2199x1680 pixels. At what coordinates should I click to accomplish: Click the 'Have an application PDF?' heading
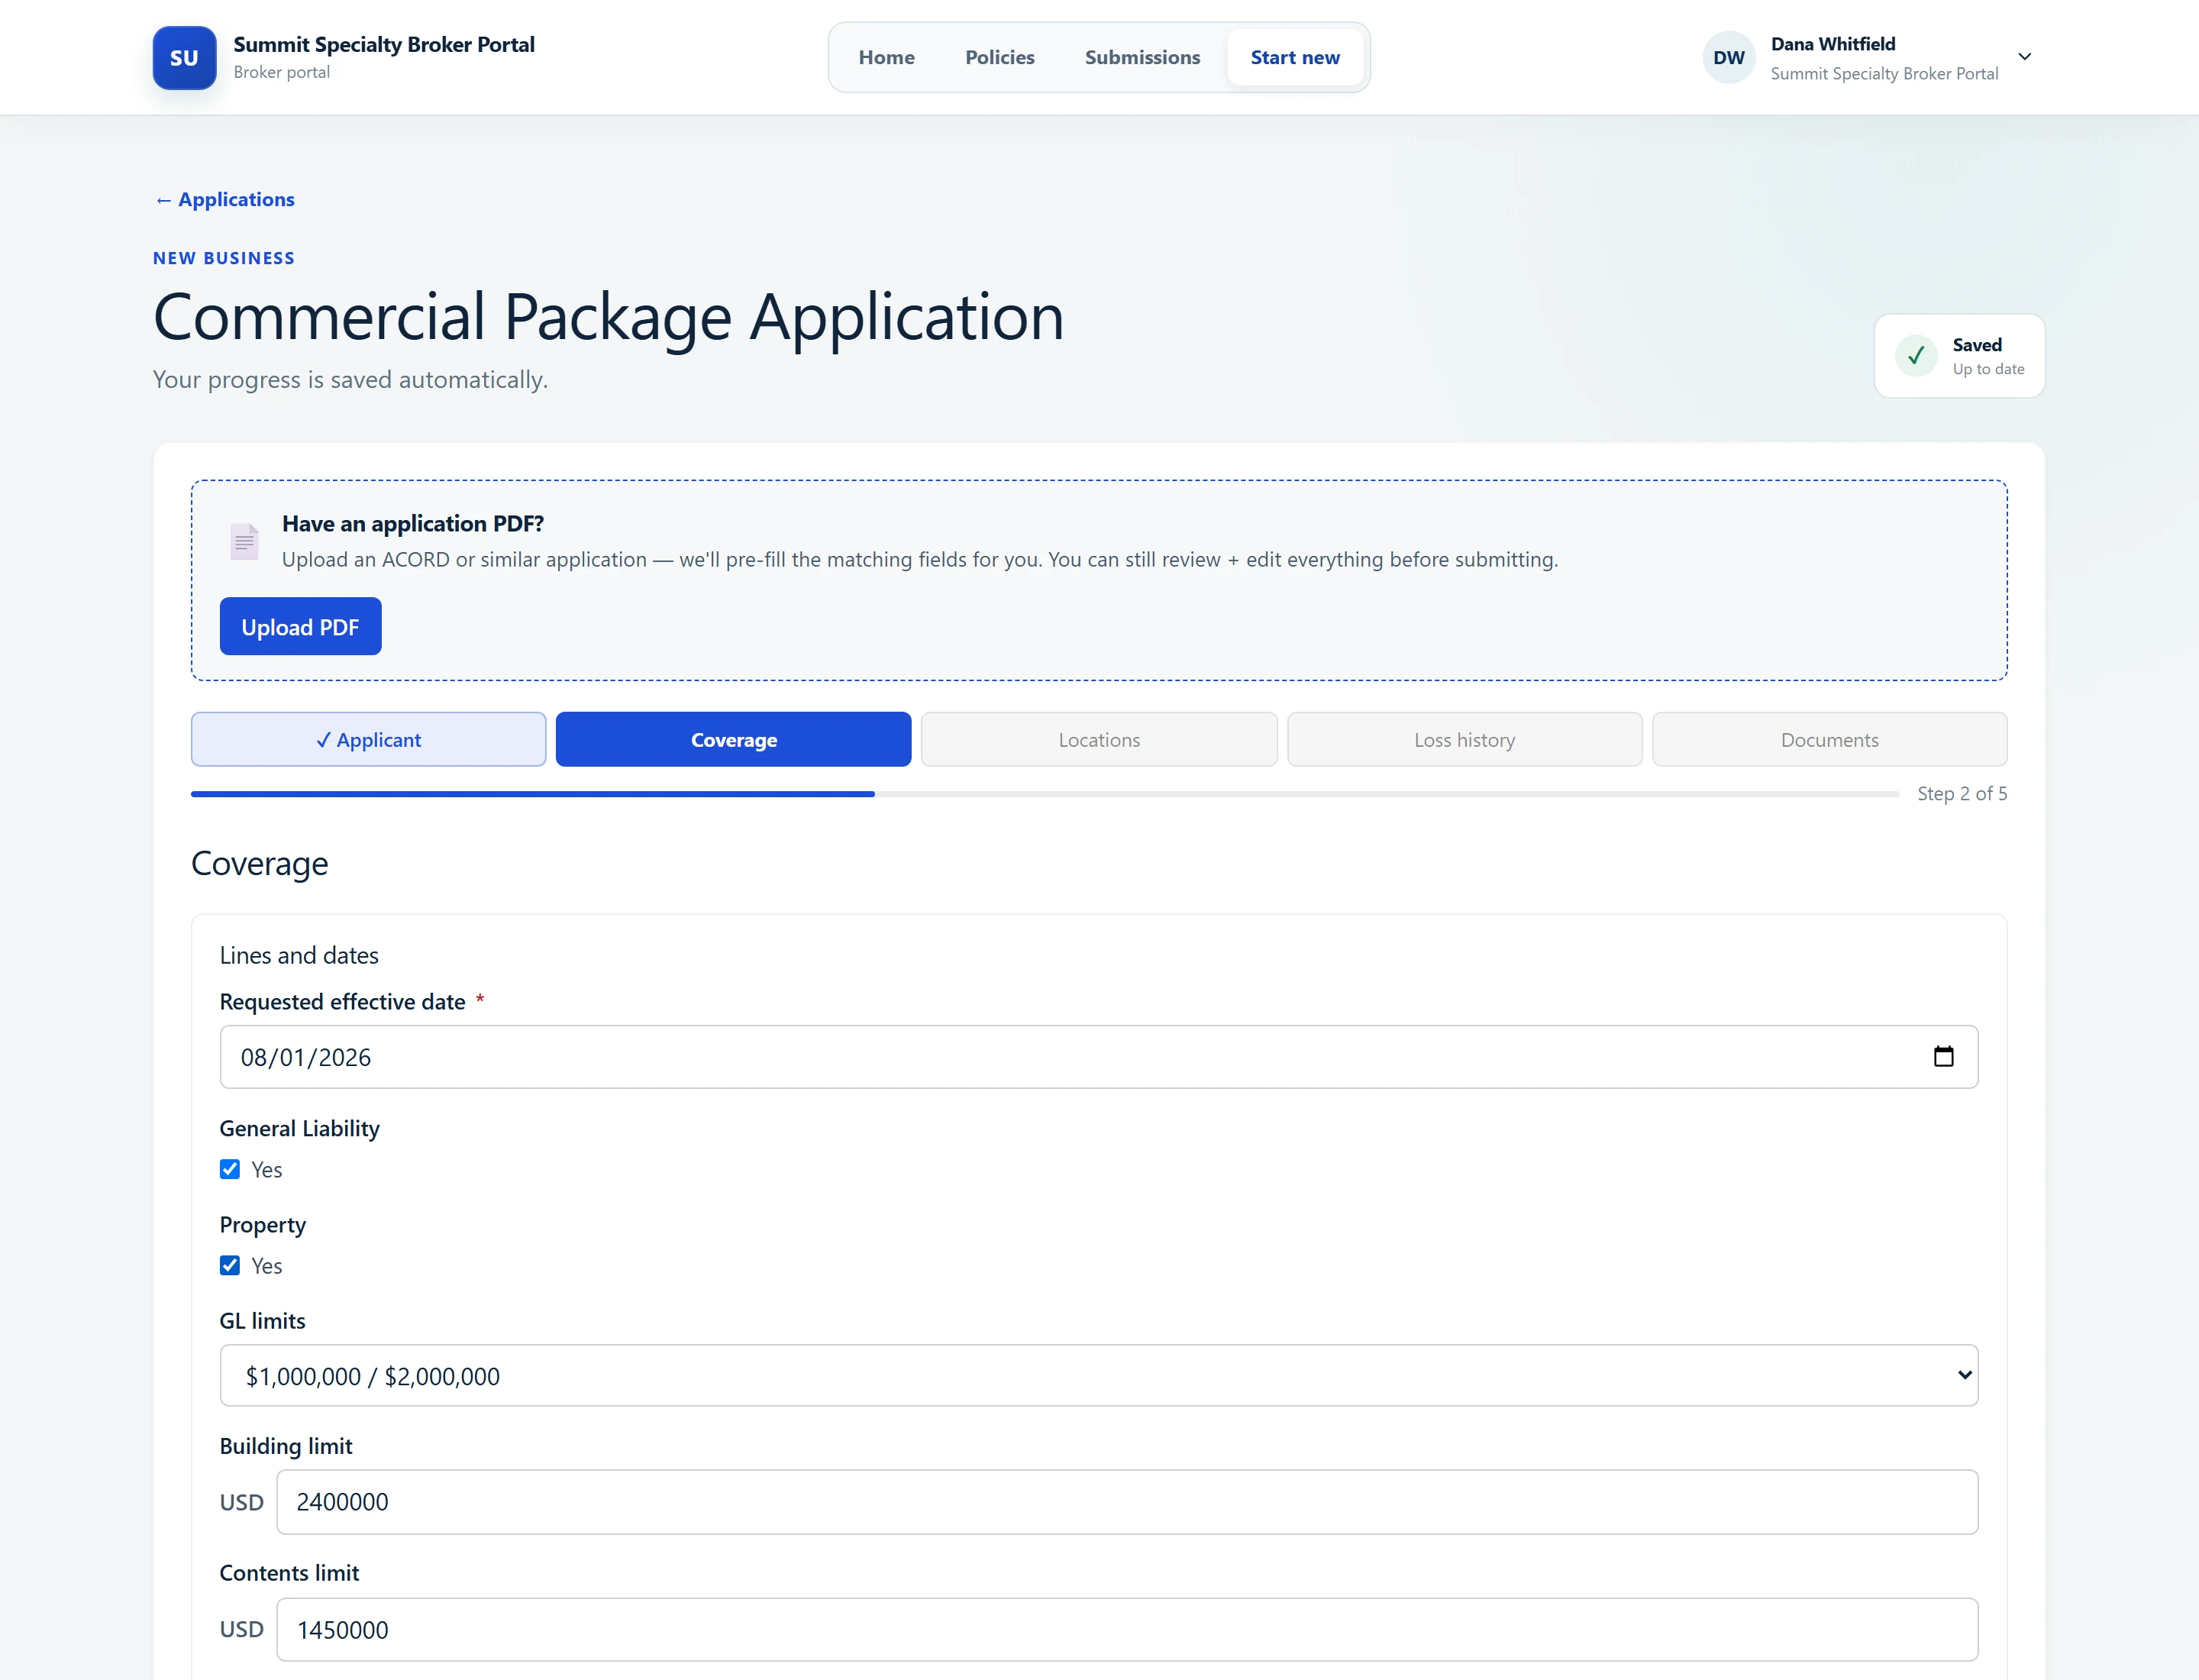413,524
